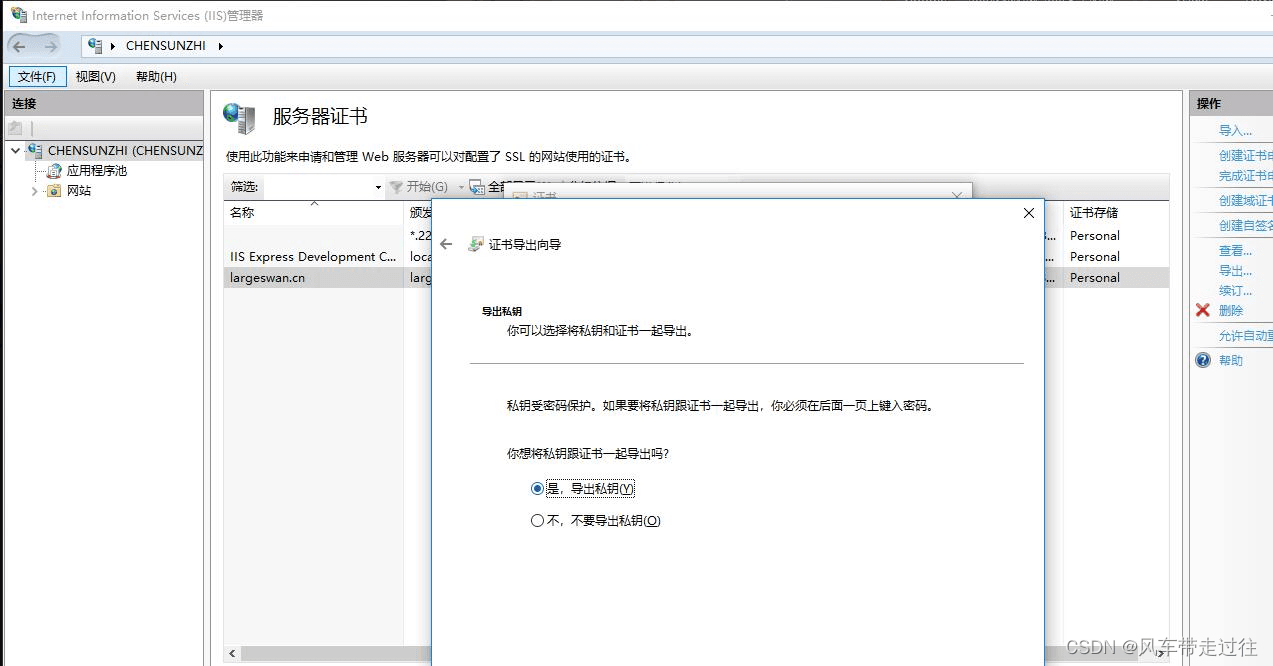Click the 允许自动重新绑定 action link

[x=1245, y=335]
